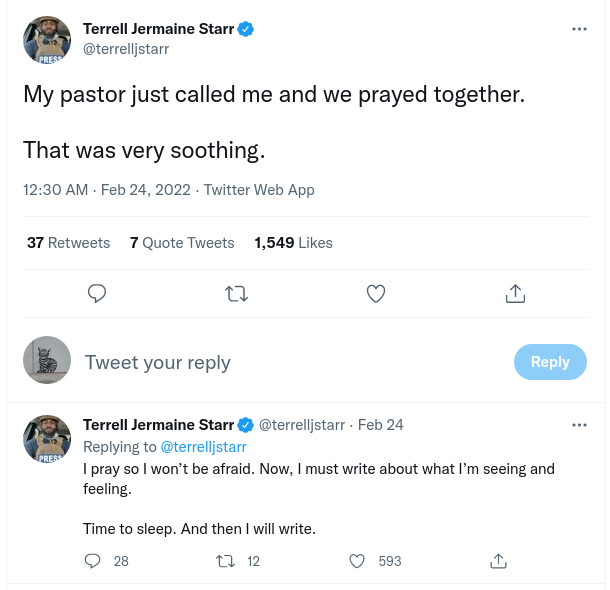610x590 pixels.
Task: View the 7 Quote Tweets
Action: coord(182,243)
